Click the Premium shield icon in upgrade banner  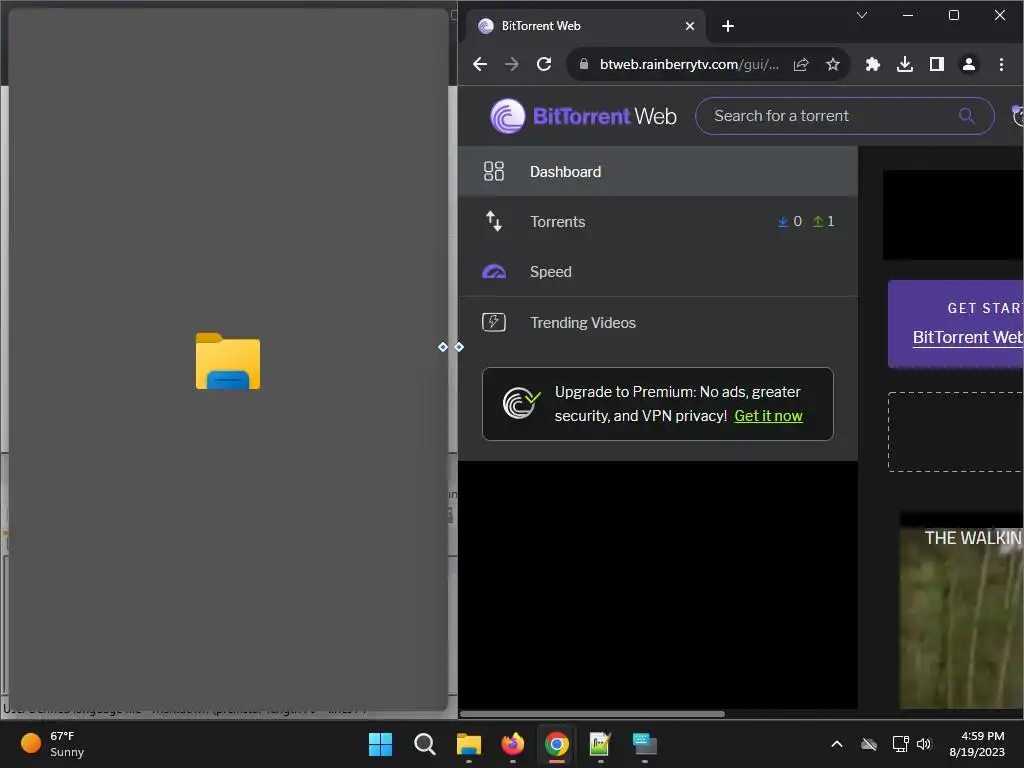(520, 403)
